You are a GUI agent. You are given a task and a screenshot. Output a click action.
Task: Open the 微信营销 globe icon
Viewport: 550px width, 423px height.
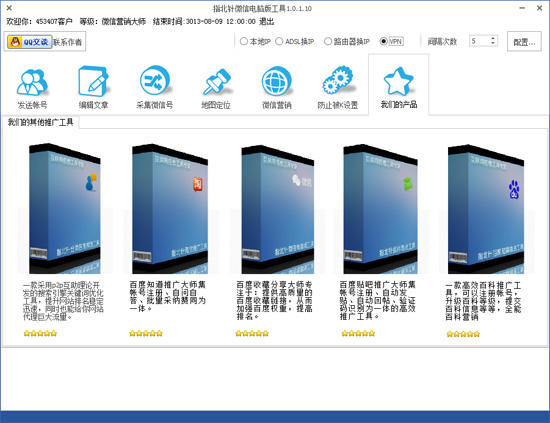coord(277,81)
